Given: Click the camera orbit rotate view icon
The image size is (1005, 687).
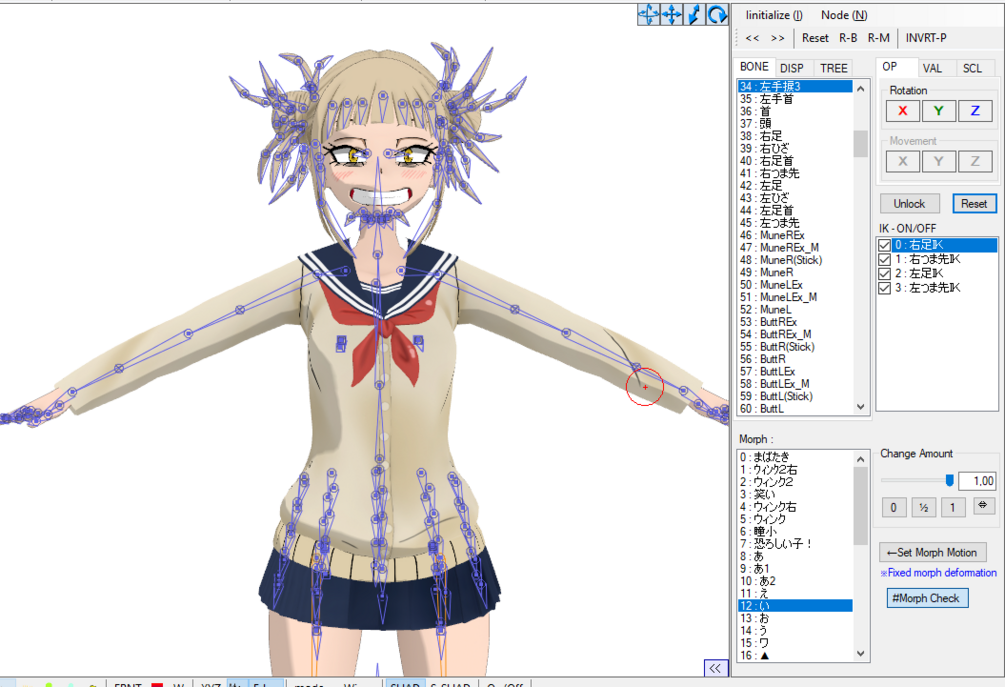Looking at the screenshot, I should 648,14.
